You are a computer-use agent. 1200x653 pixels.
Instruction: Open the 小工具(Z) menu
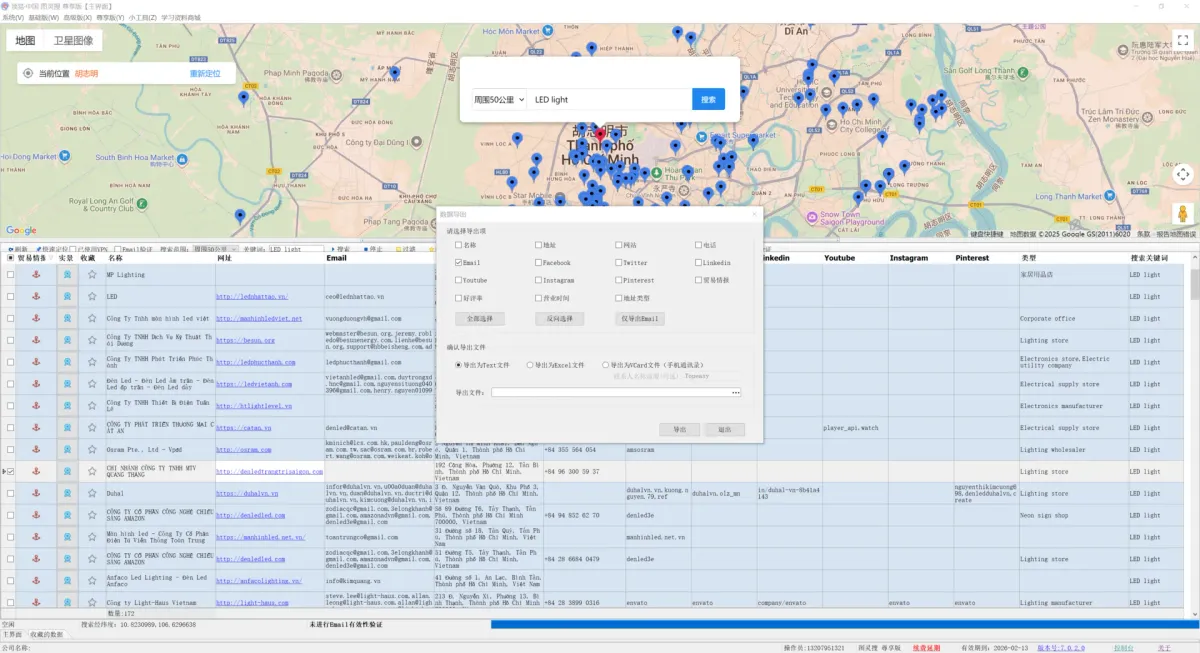point(143,17)
